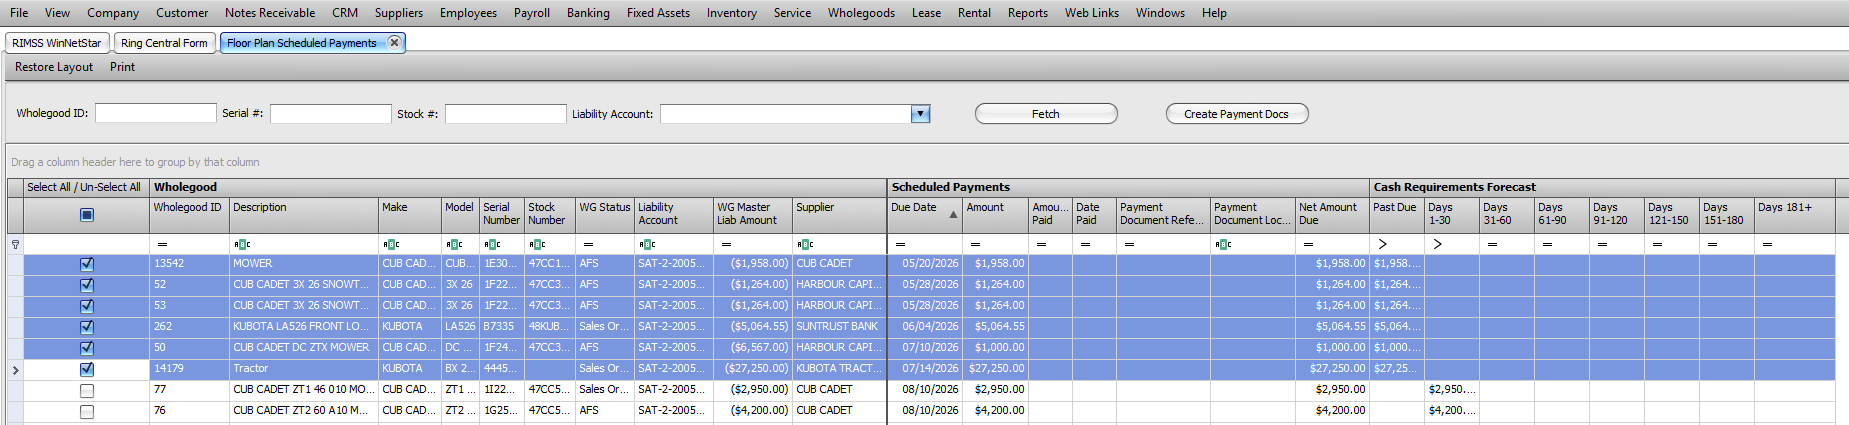This screenshot has height=425, width=1849.
Task: Switch to the Ring Central Form tab
Action: [164, 43]
